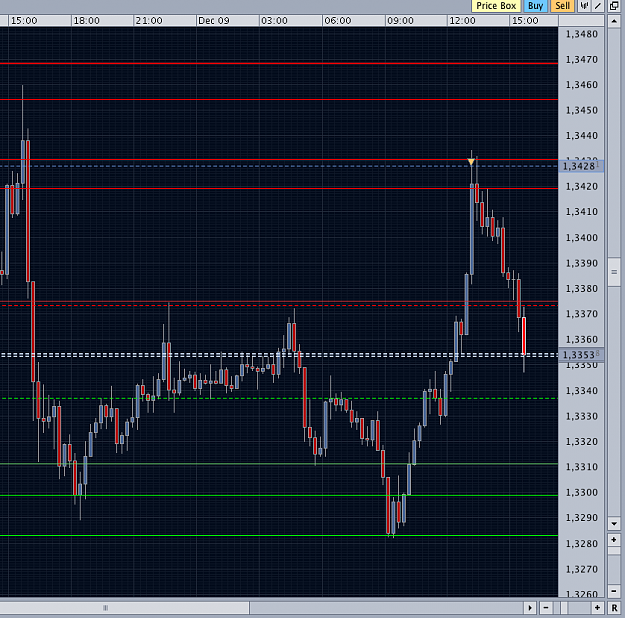The image size is (625, 618).
Task: Zoom in price axis with plus button
Action: (x=614, y=540)
